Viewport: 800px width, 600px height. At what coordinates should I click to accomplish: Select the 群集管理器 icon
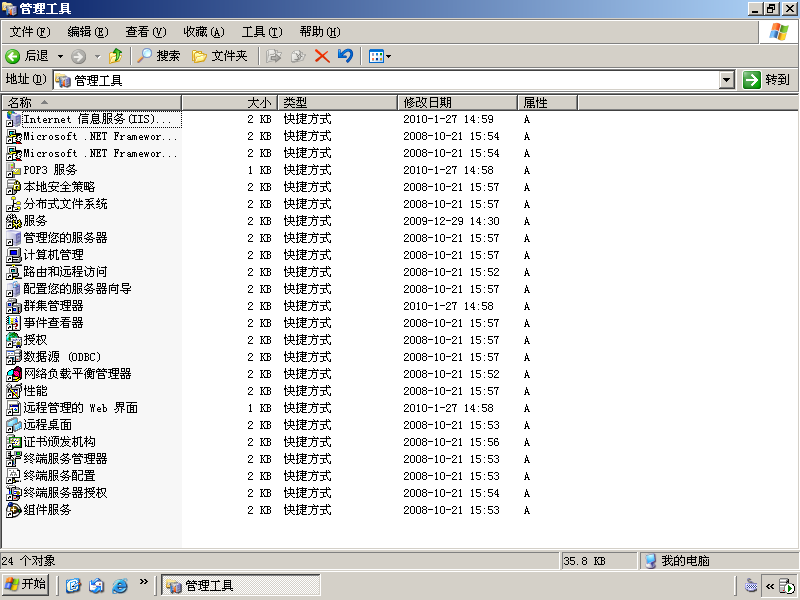(x=13, y=306)
